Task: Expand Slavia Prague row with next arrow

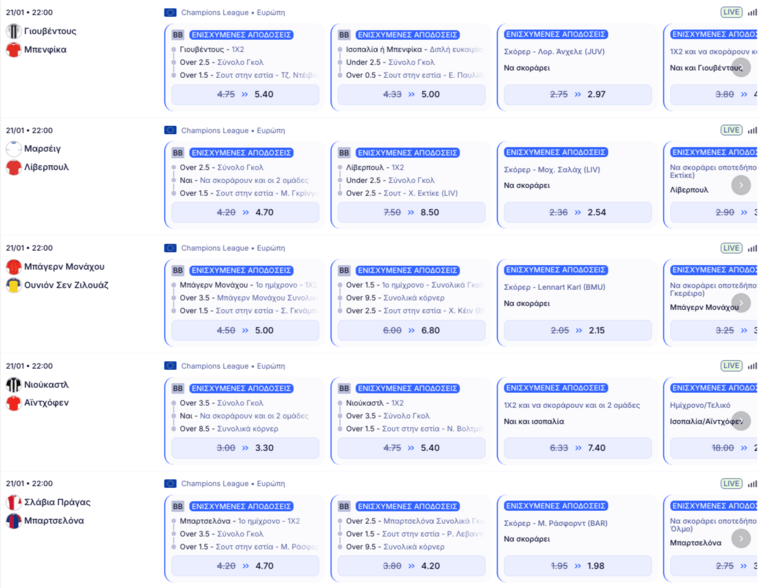Action: pyautogui.click(x=741, y=538)
